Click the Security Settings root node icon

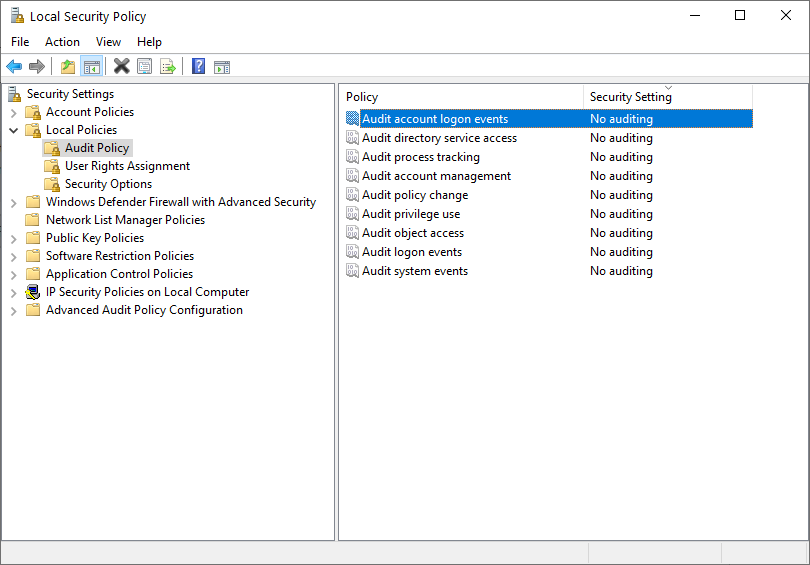point(14,93)
